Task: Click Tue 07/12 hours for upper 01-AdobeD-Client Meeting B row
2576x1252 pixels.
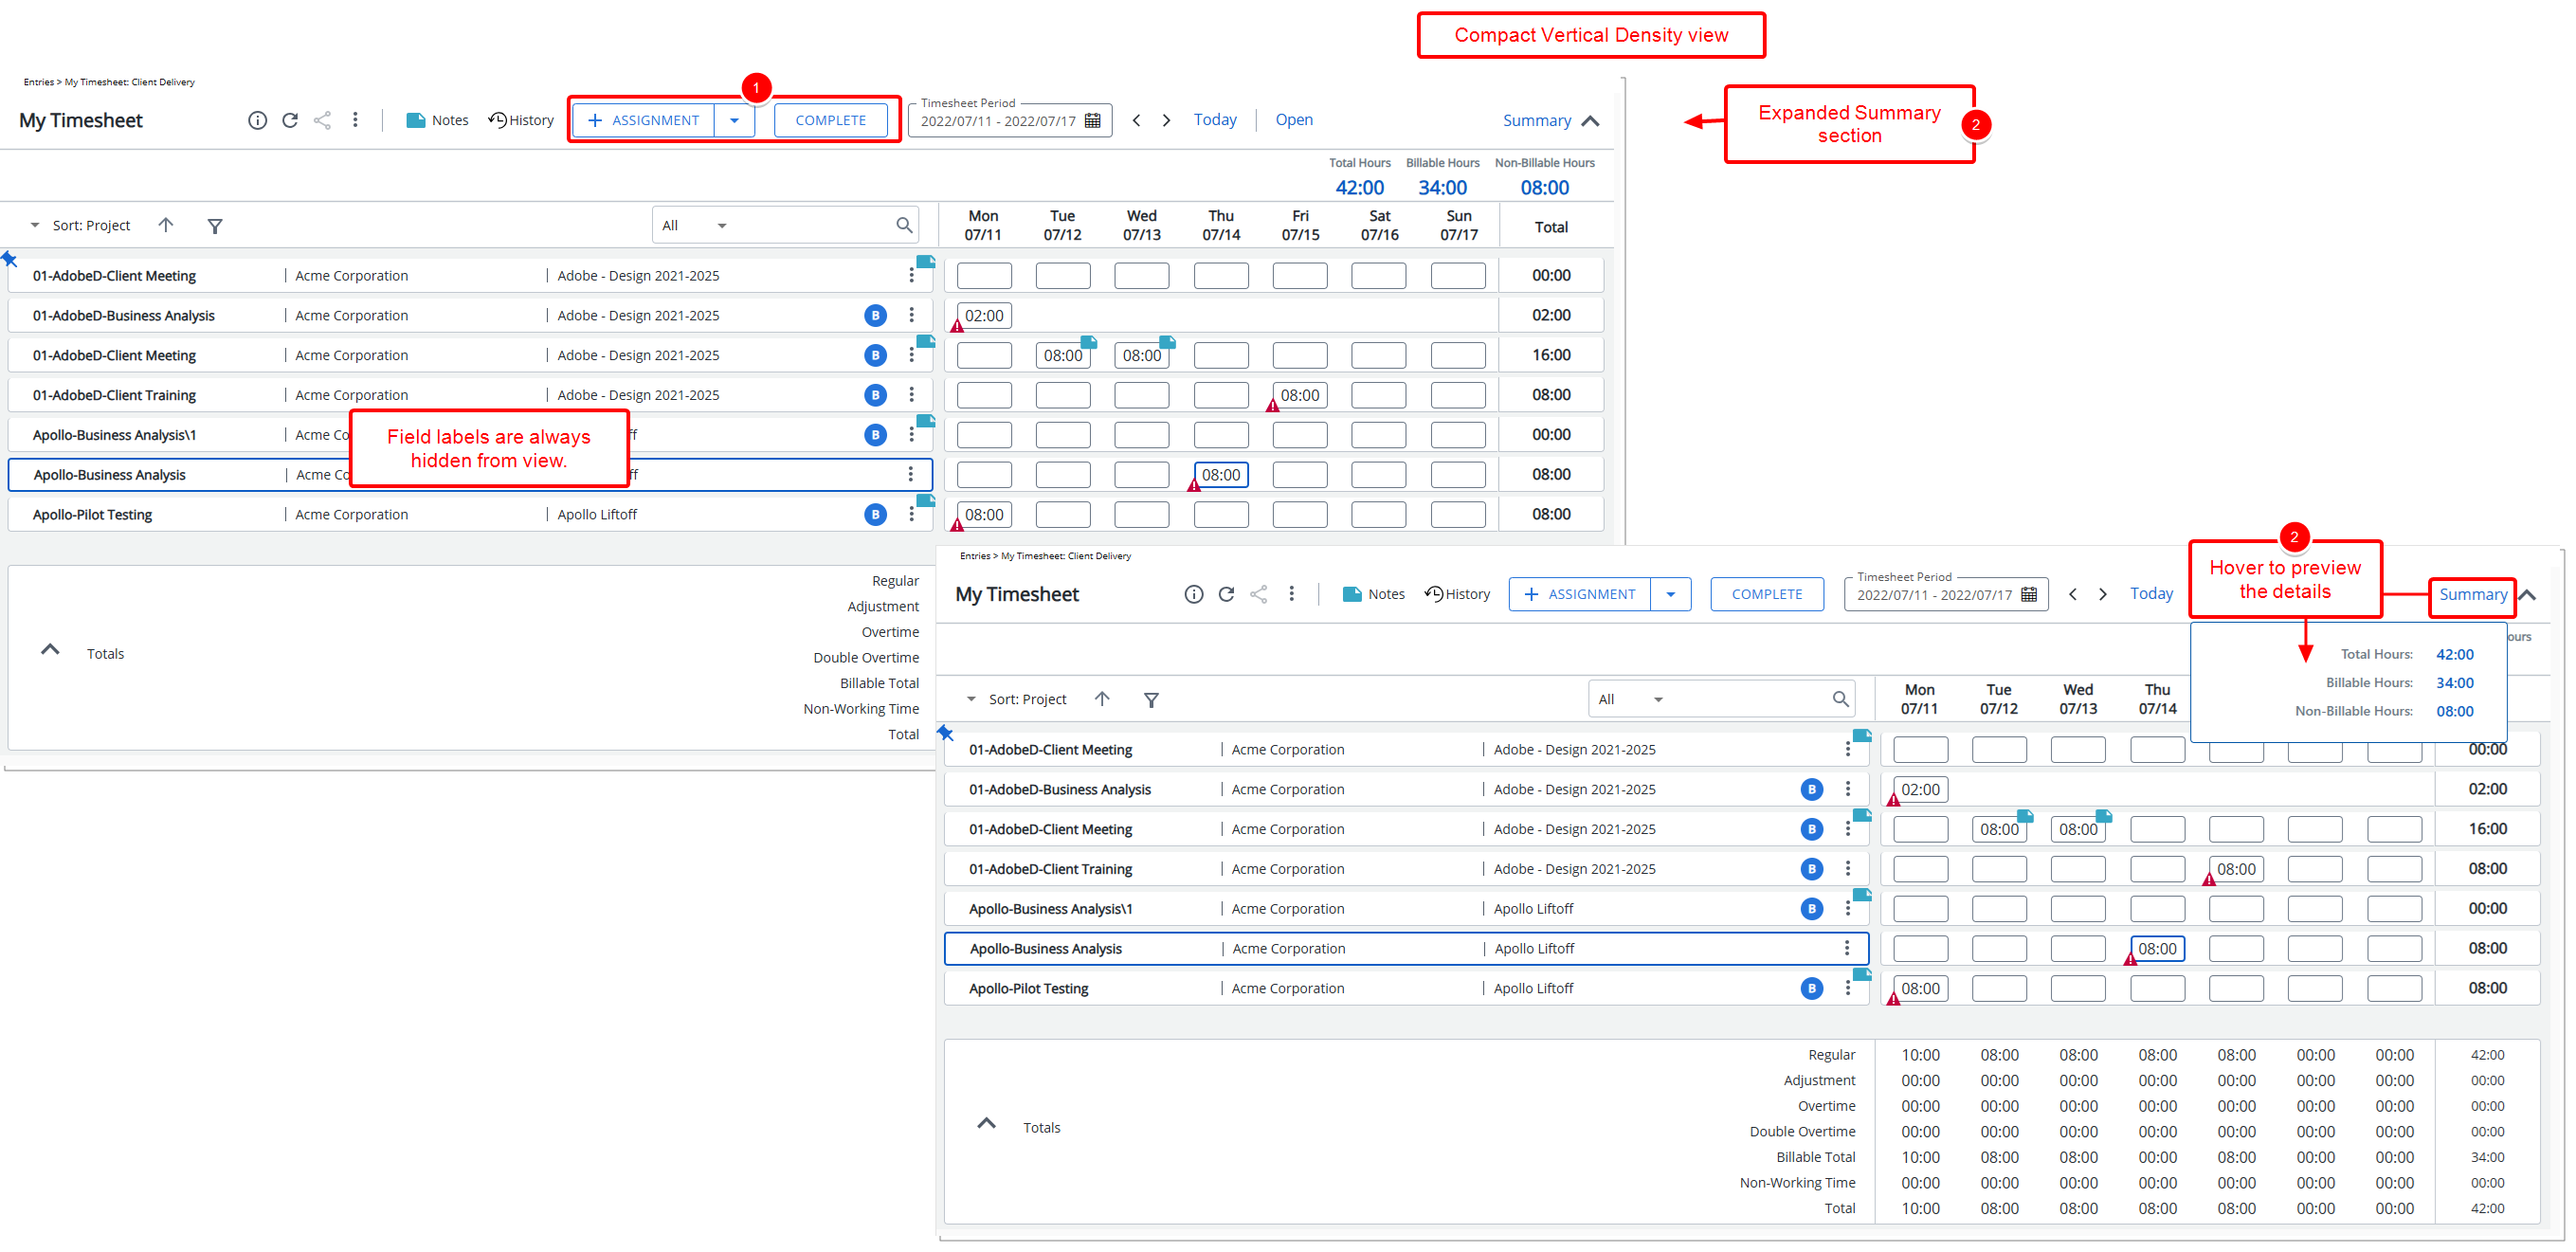Action: [x=1062, y=355]
